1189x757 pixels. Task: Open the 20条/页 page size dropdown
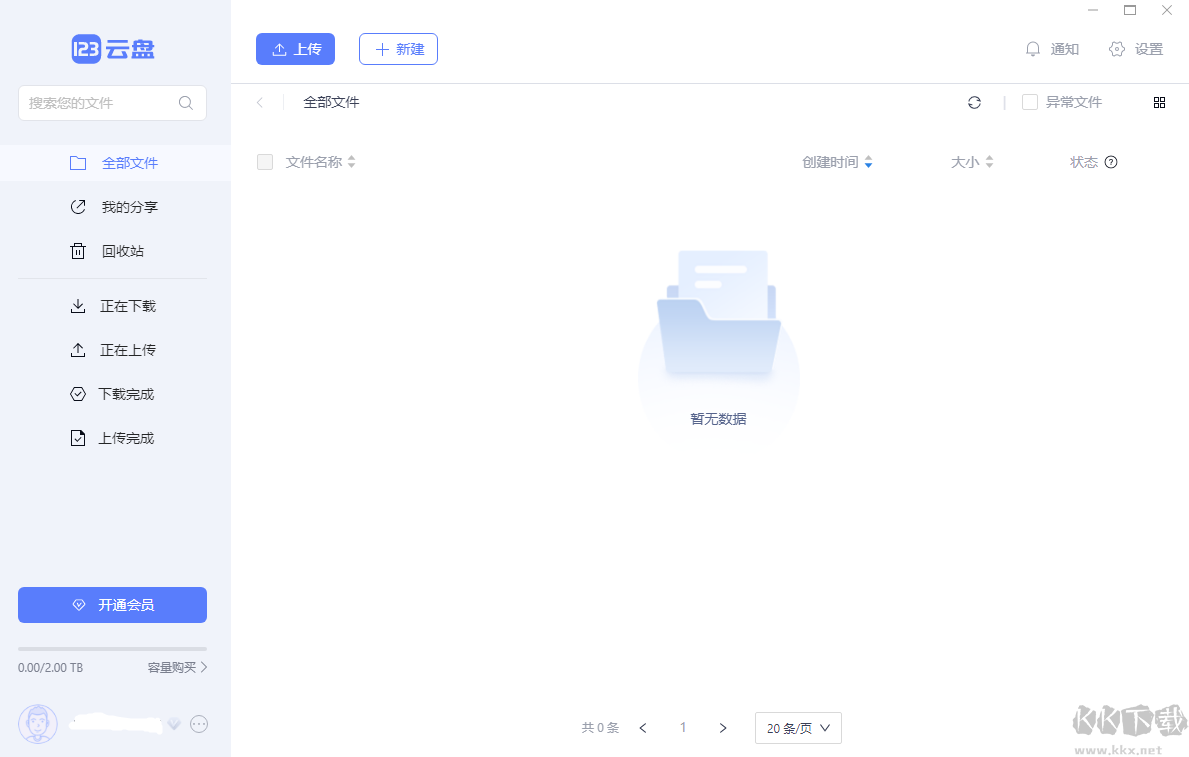pyautogui.click(x=797, y=728)
